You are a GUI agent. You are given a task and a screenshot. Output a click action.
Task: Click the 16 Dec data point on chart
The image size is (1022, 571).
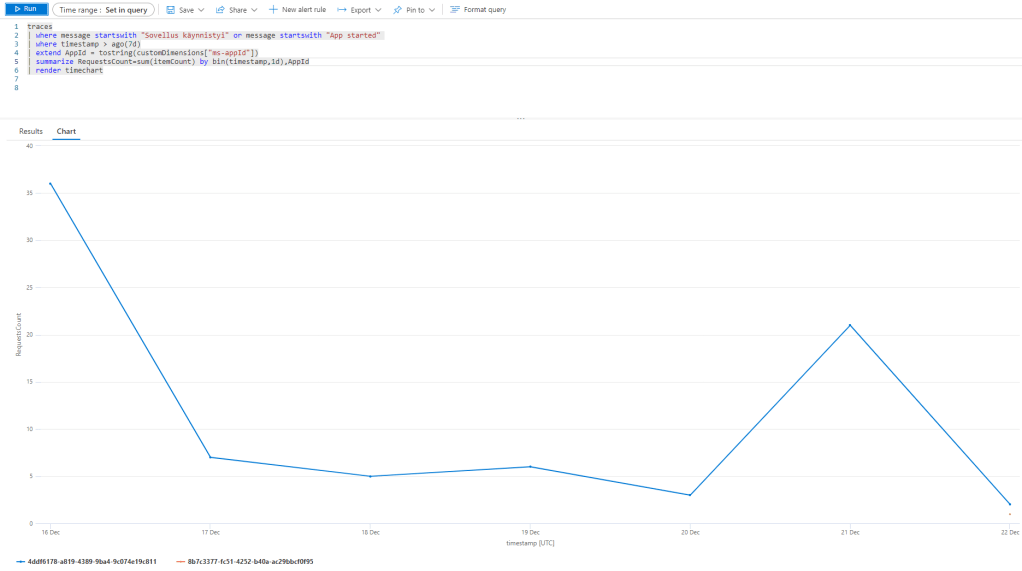[50, 183]
